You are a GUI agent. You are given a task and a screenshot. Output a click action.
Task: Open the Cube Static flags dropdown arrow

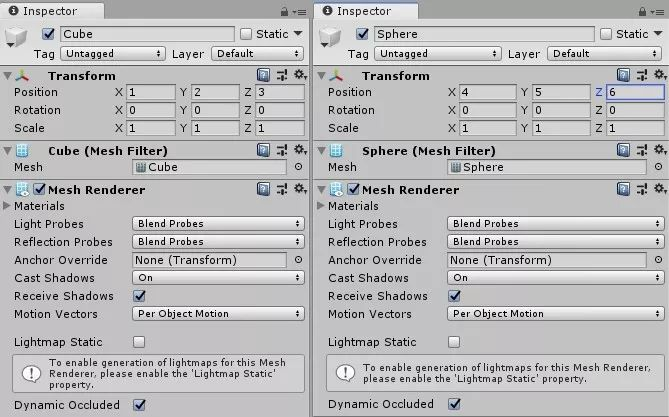point(298,33)
